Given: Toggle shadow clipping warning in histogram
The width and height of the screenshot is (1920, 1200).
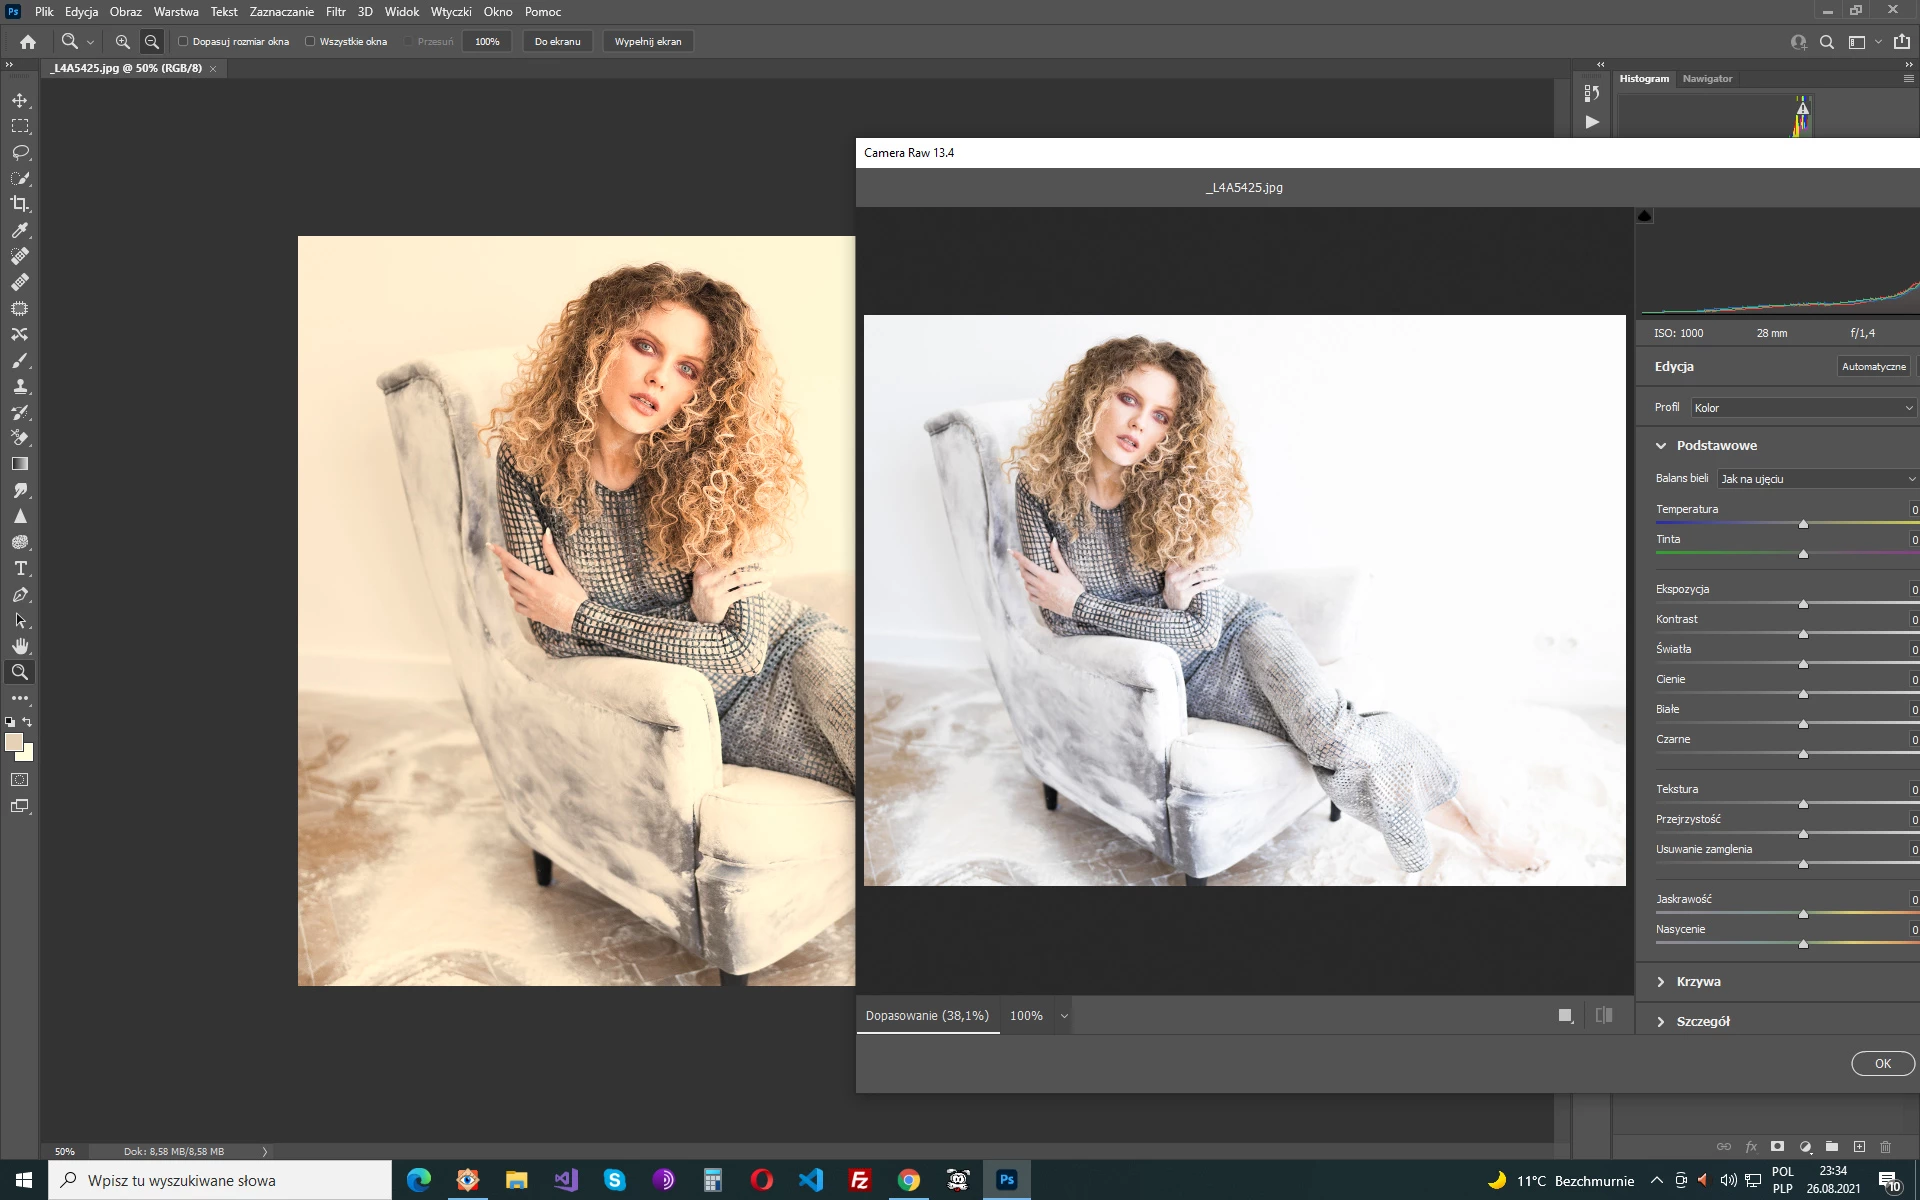Looking at the screenshot, I should tap(1645, 216).
